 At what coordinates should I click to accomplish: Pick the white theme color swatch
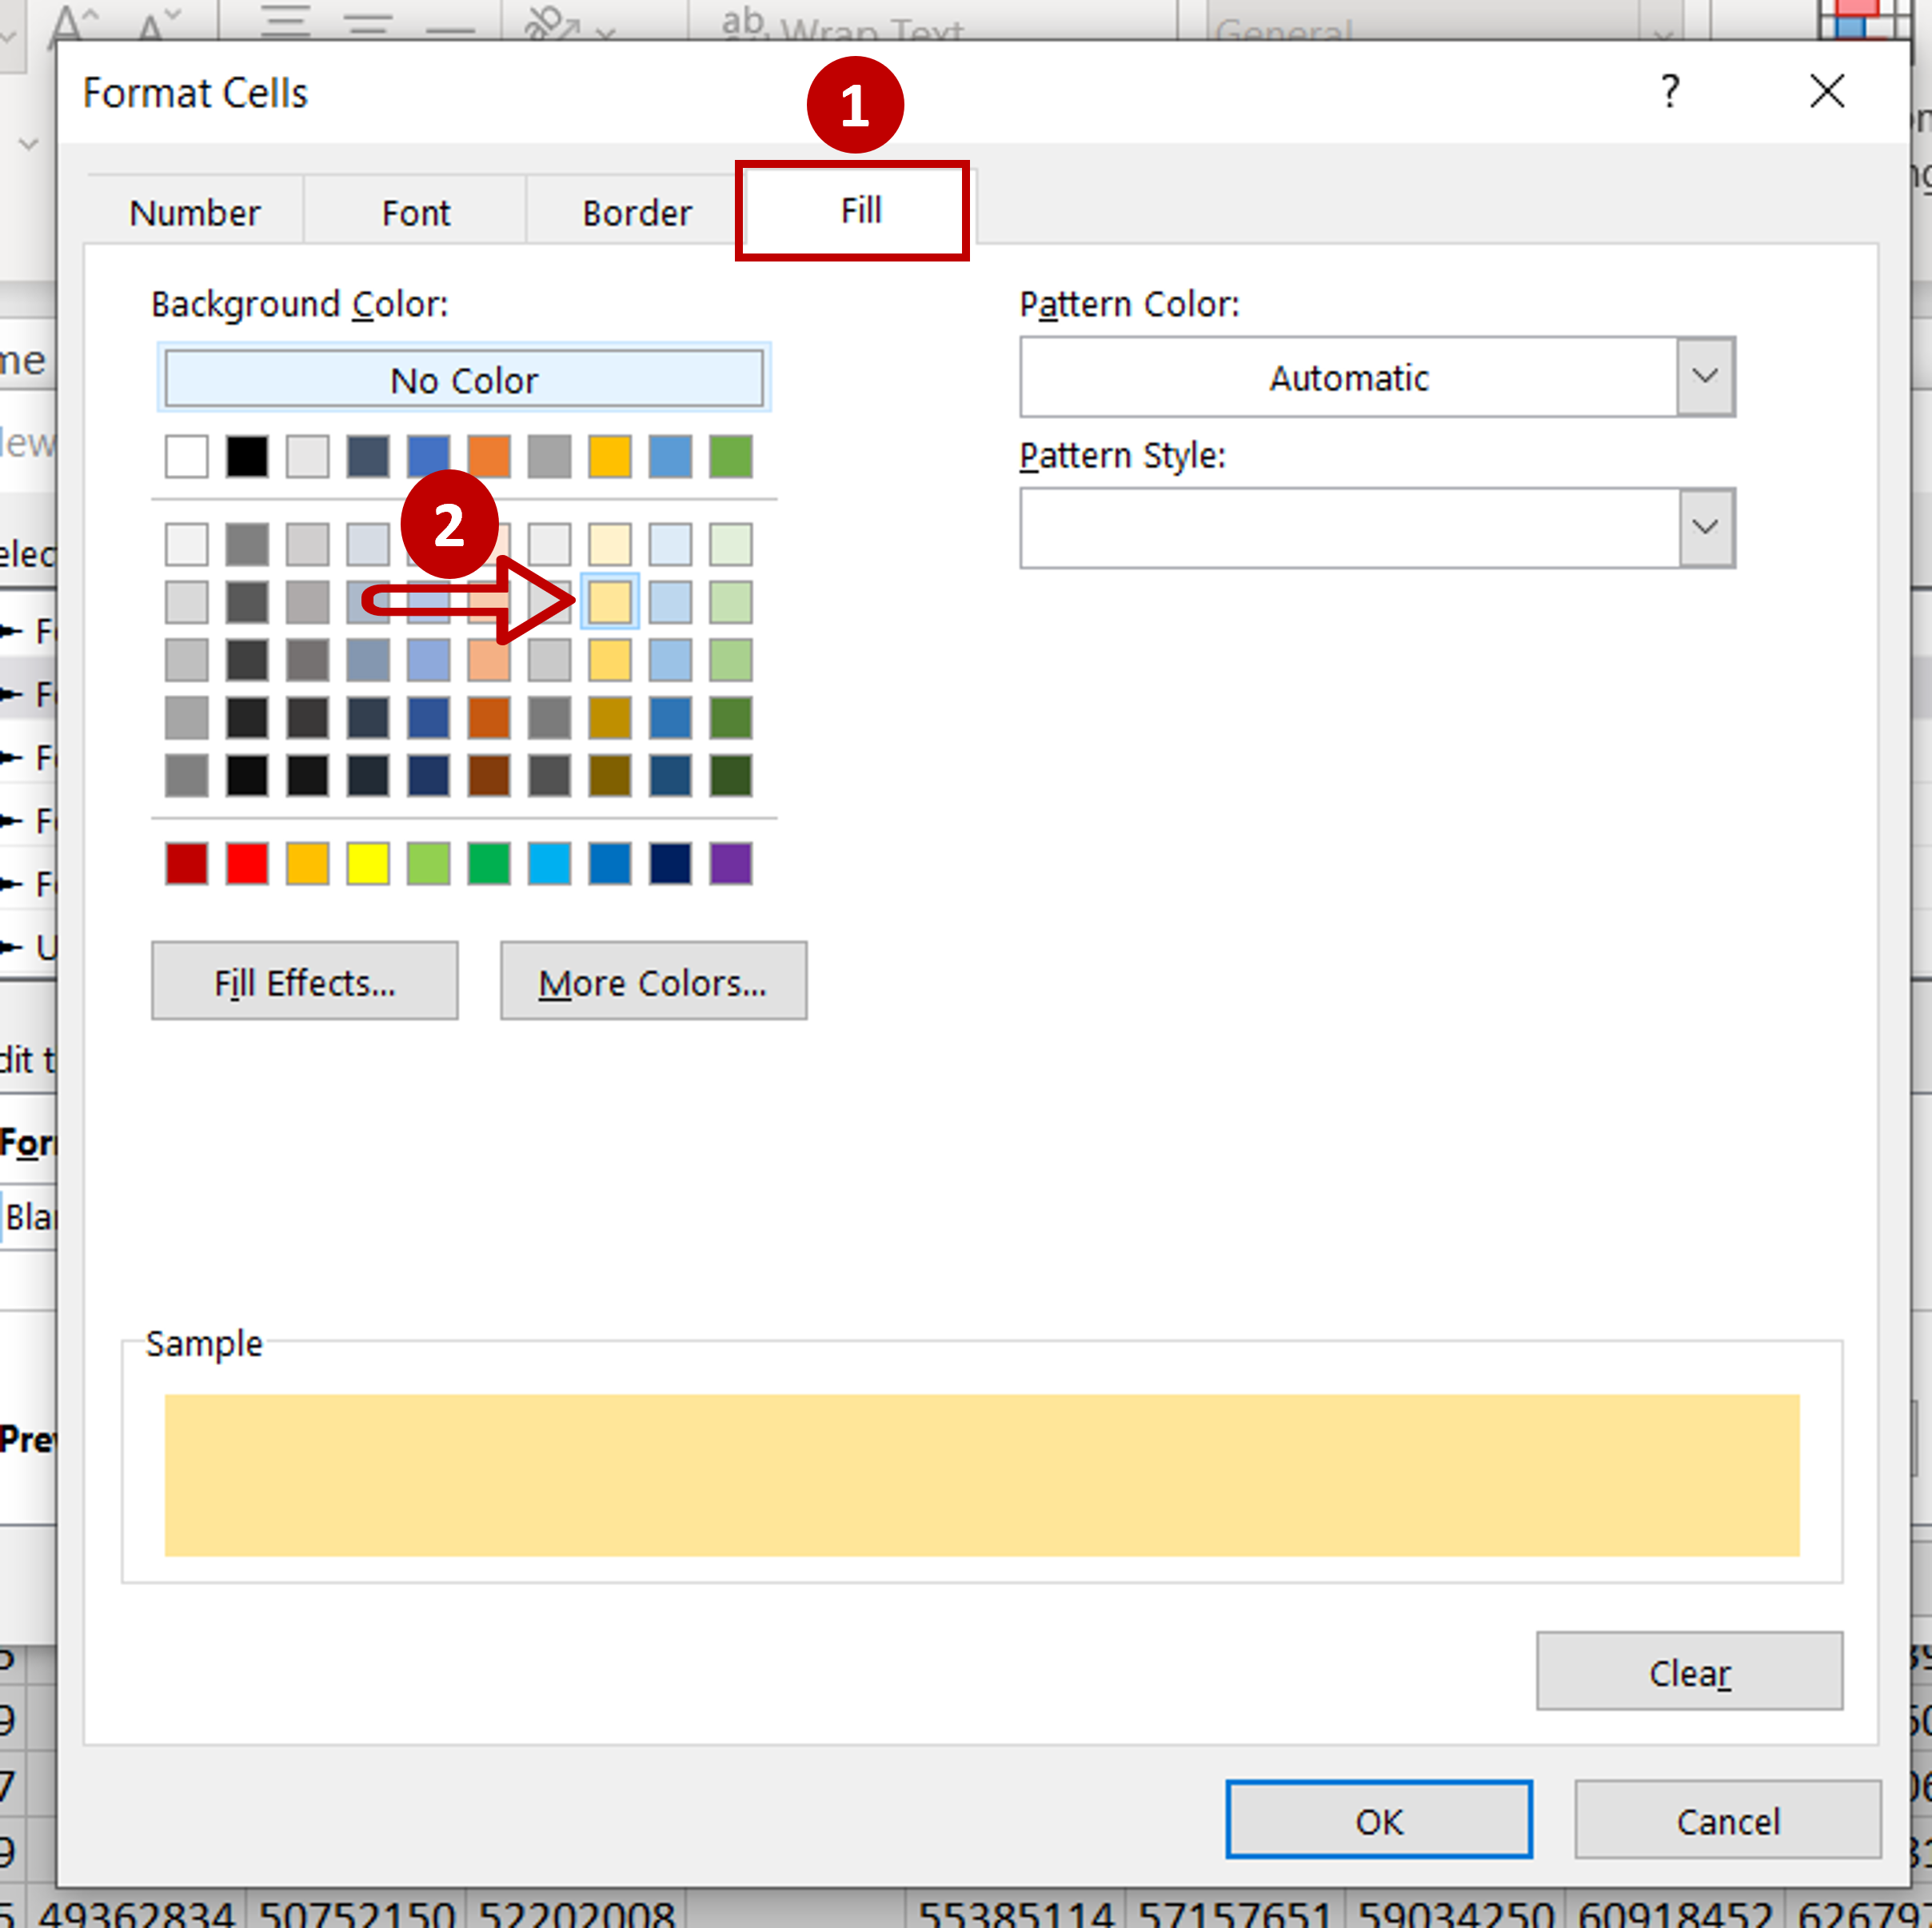187,457
